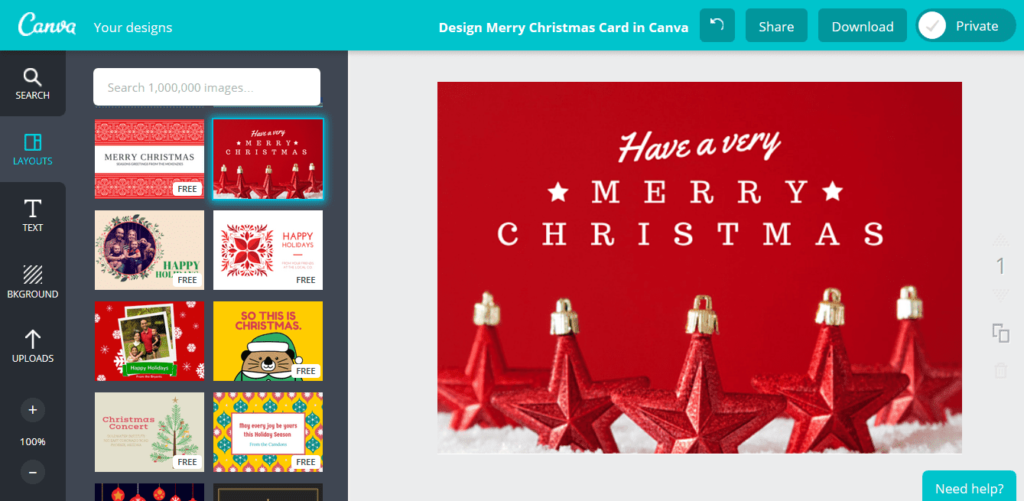The image size is (1024, 501).
Task: Click the Need help? button
Action: (969, 488)
